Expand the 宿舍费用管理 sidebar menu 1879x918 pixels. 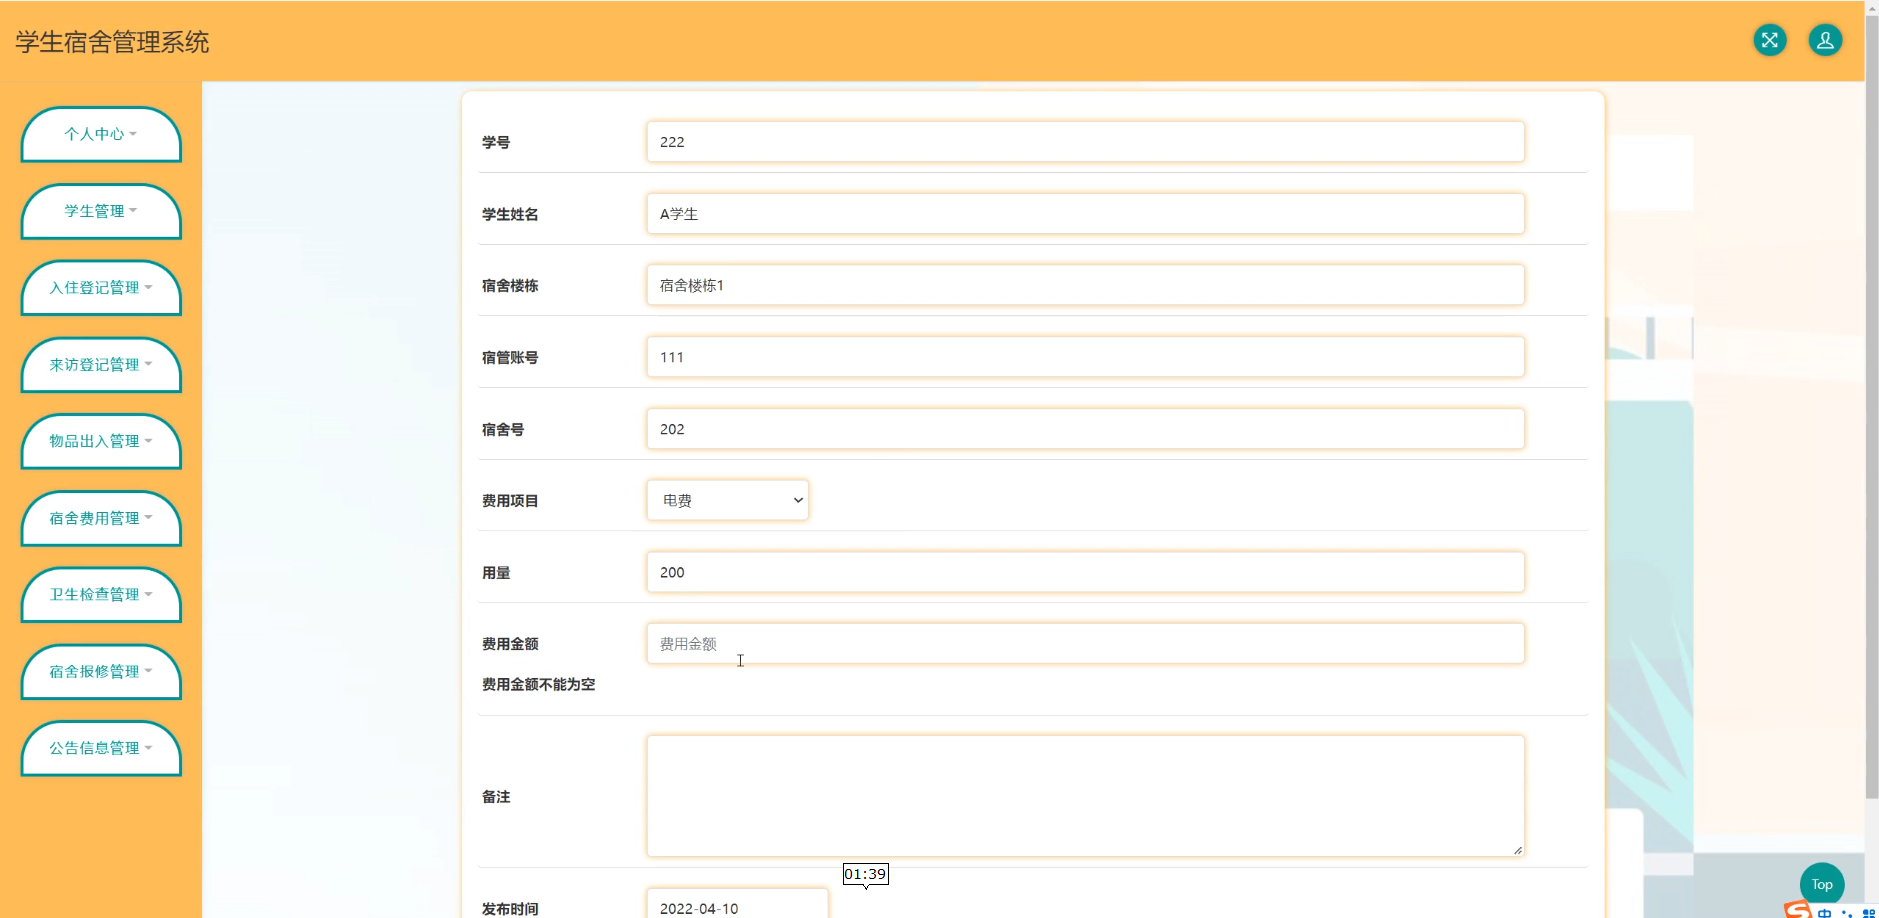pyautogui.click(x=101, y=518)
